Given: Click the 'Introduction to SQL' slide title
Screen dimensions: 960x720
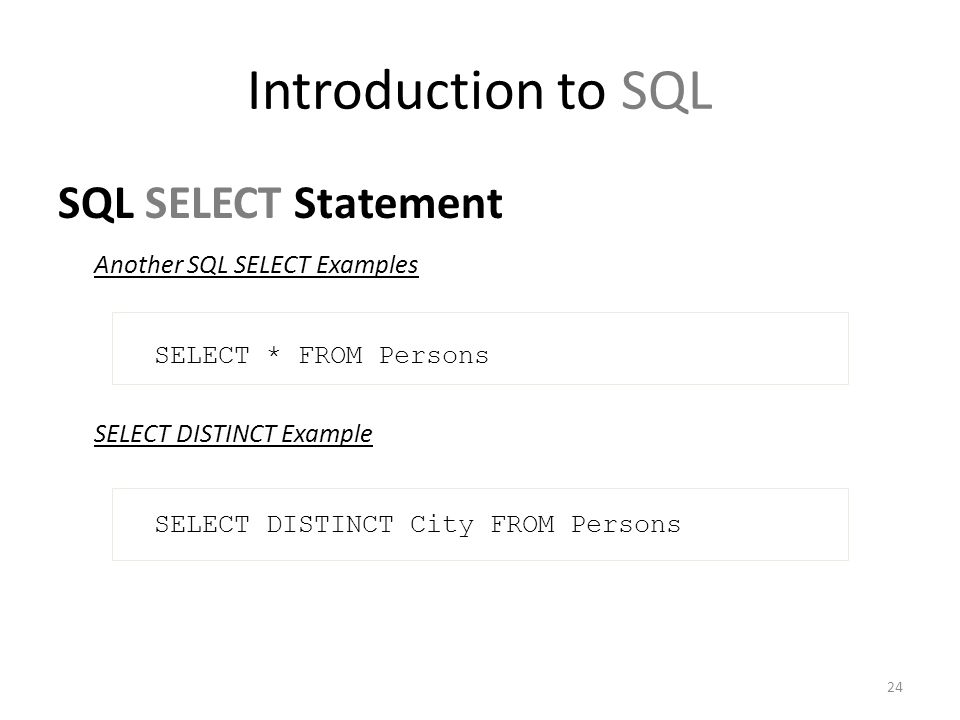Looking at the screenshot, I should coord(480,91).
